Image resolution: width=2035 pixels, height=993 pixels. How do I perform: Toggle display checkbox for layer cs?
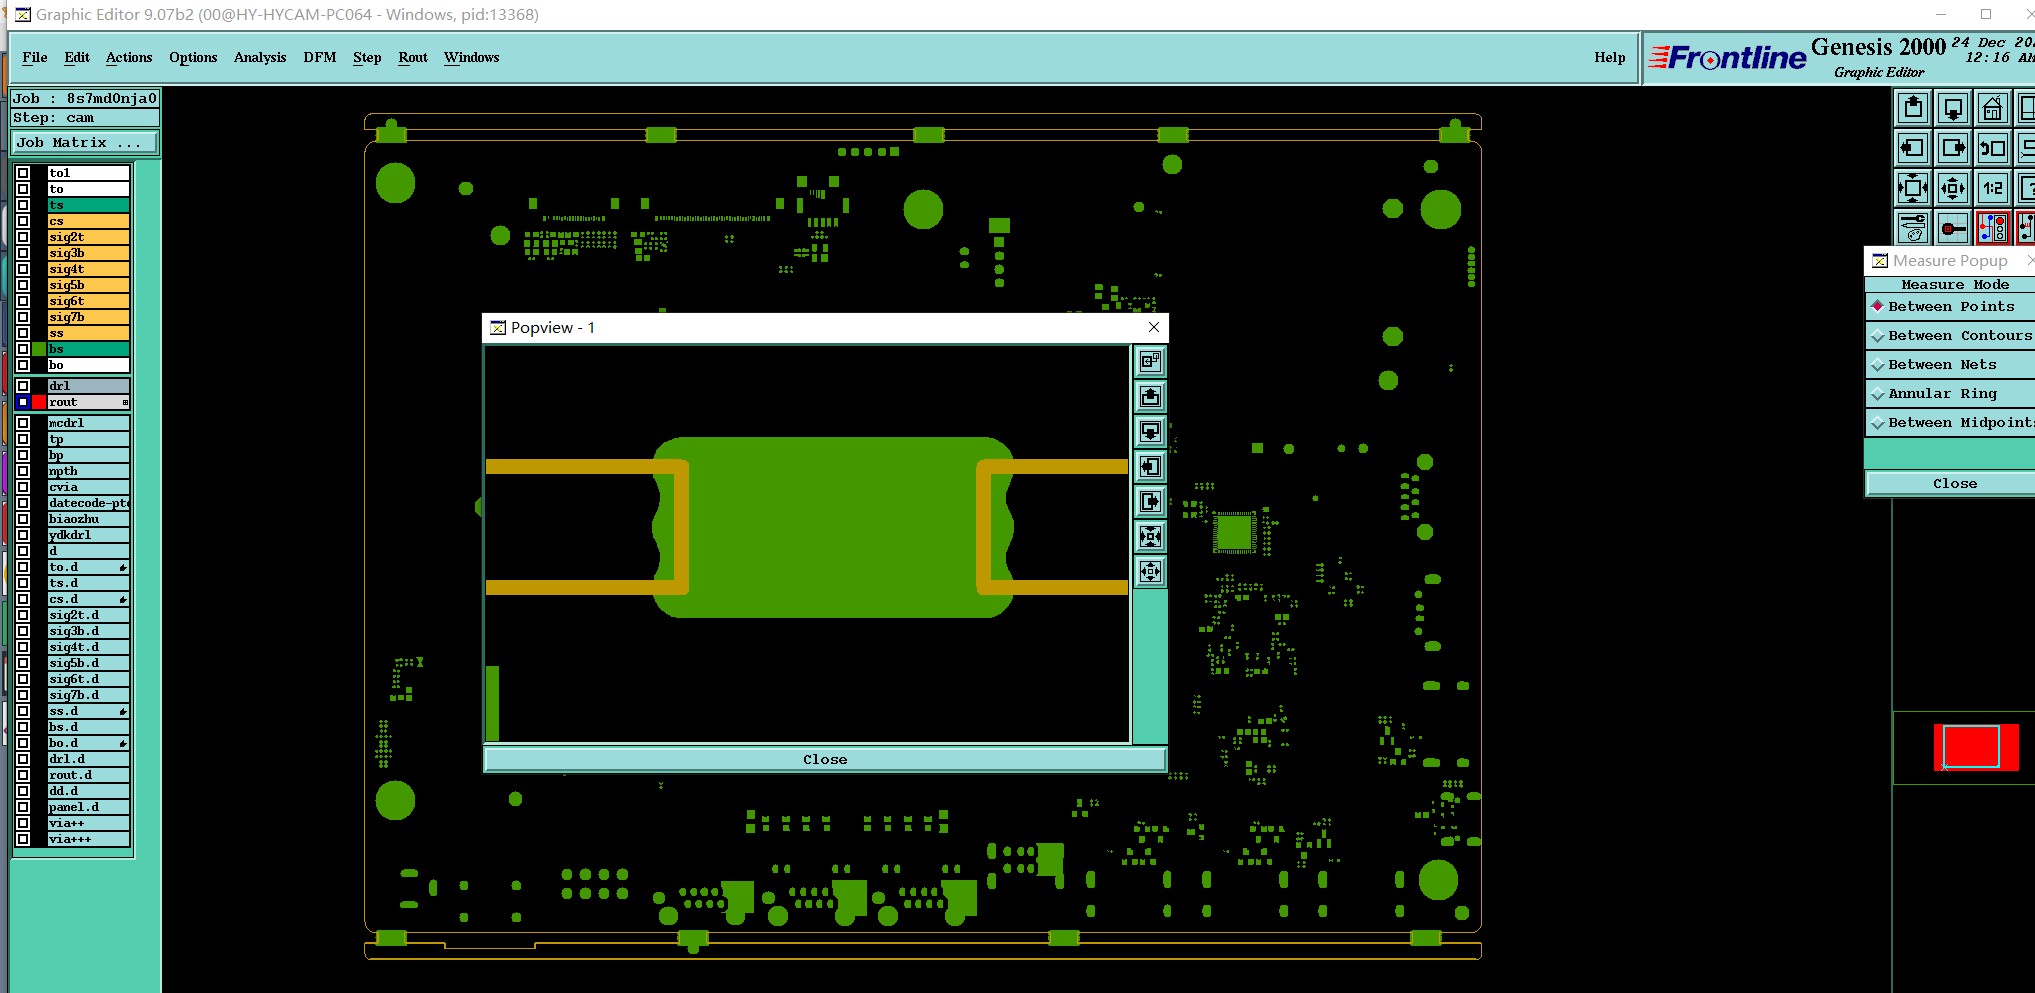[x=23, y=221]
